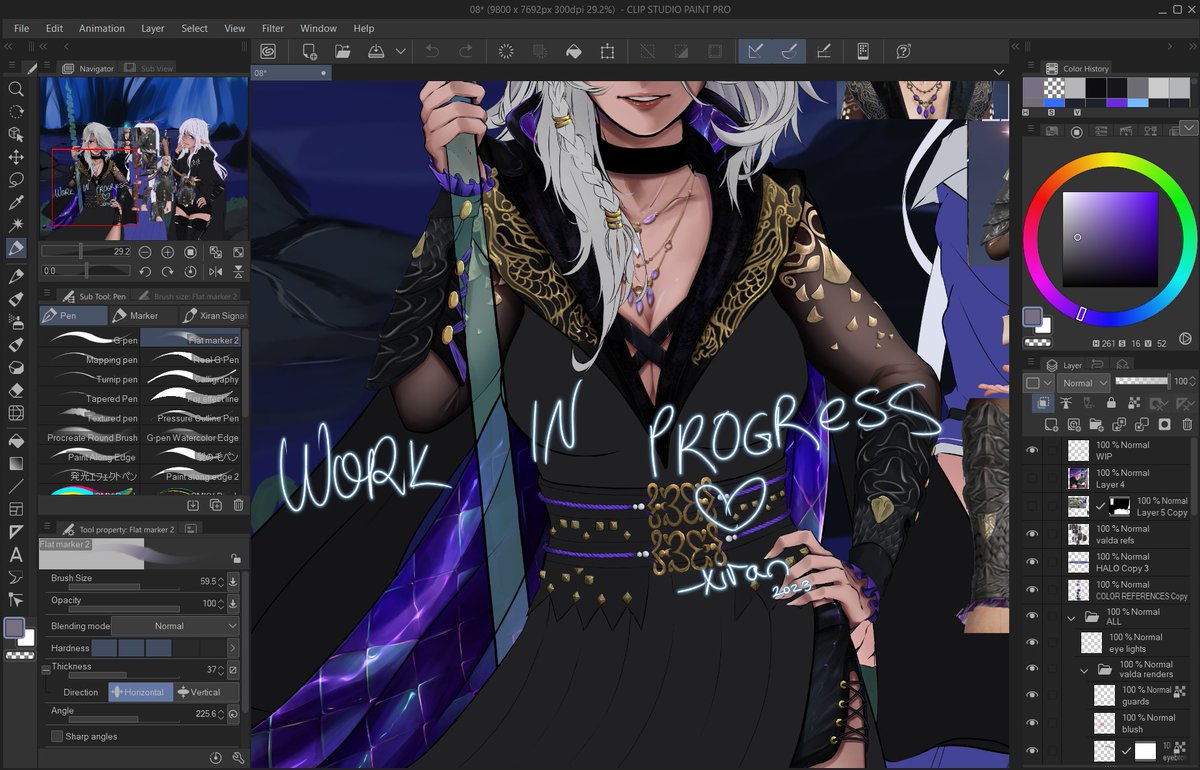Open the palette color dropdown in Layer panel
The height and width of the screenshot is (770, 1200).
click(x=1038, y=382)
